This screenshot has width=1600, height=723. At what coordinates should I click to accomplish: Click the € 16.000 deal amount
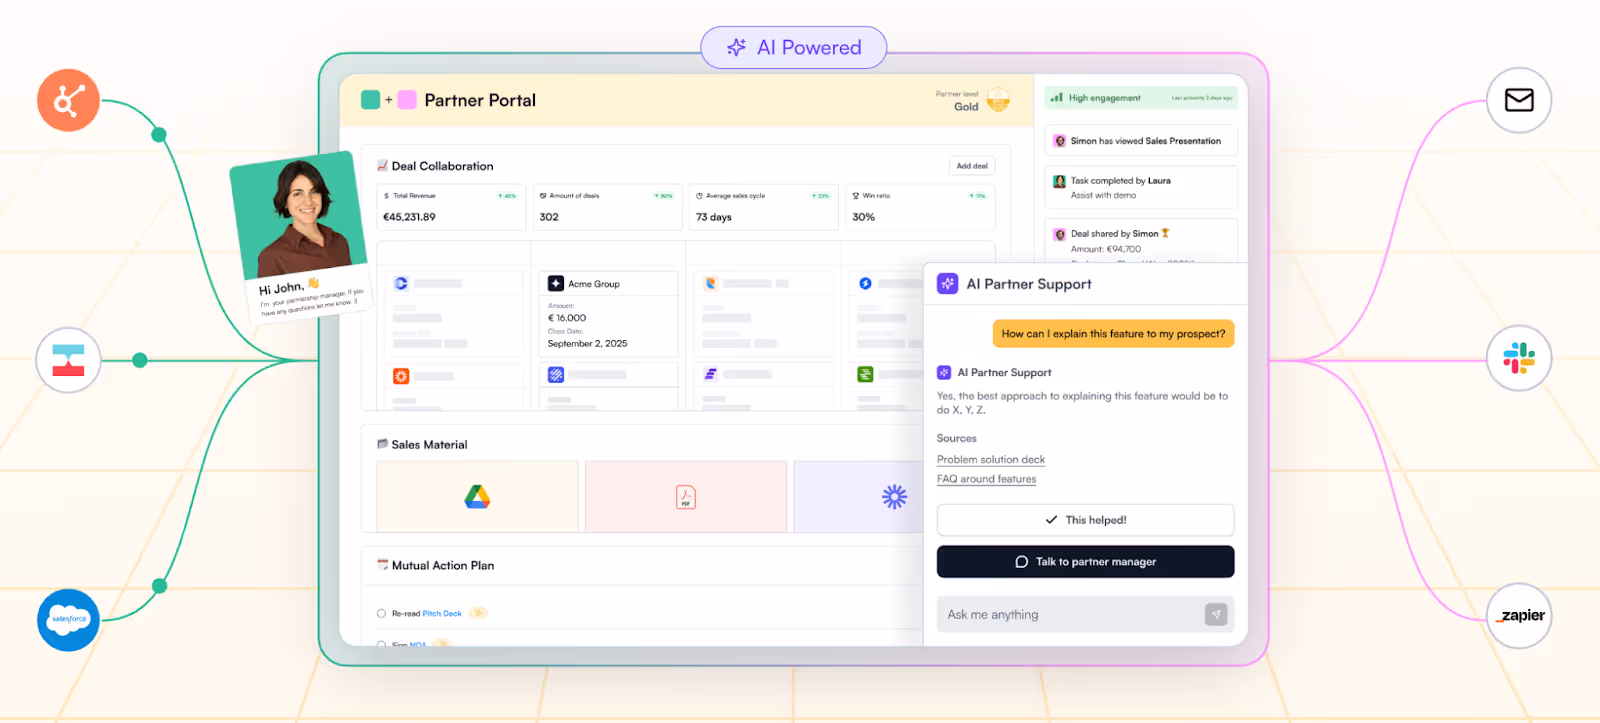coord(567,318)
